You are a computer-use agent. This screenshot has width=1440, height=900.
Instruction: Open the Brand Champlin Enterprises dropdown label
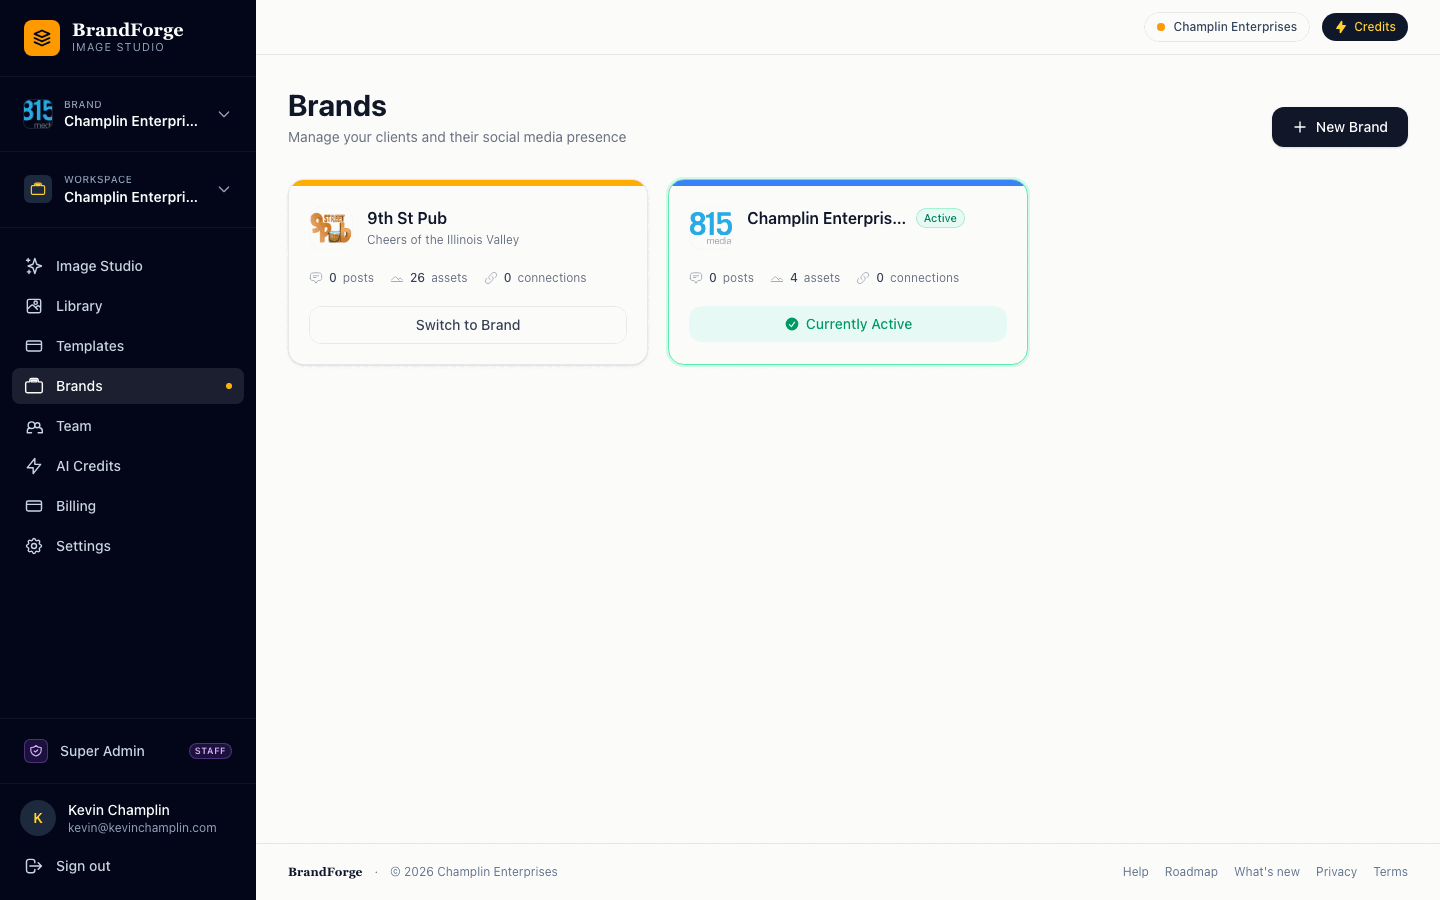tap(131, 121)
